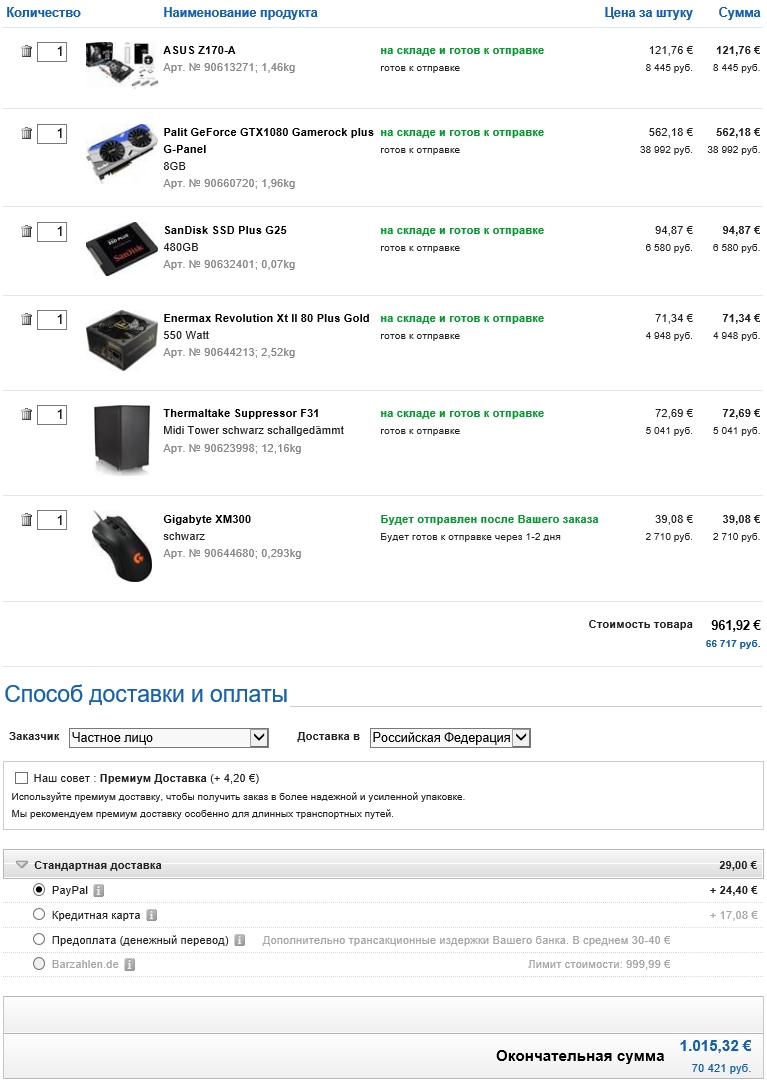Open the Заказчик dropdown
The image size is (767, 1080).
(x=169, y=738)
